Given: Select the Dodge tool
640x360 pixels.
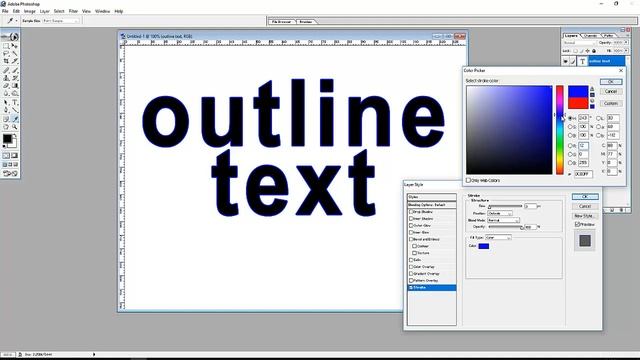Looking at the screenshot, I should click(15, 93).
